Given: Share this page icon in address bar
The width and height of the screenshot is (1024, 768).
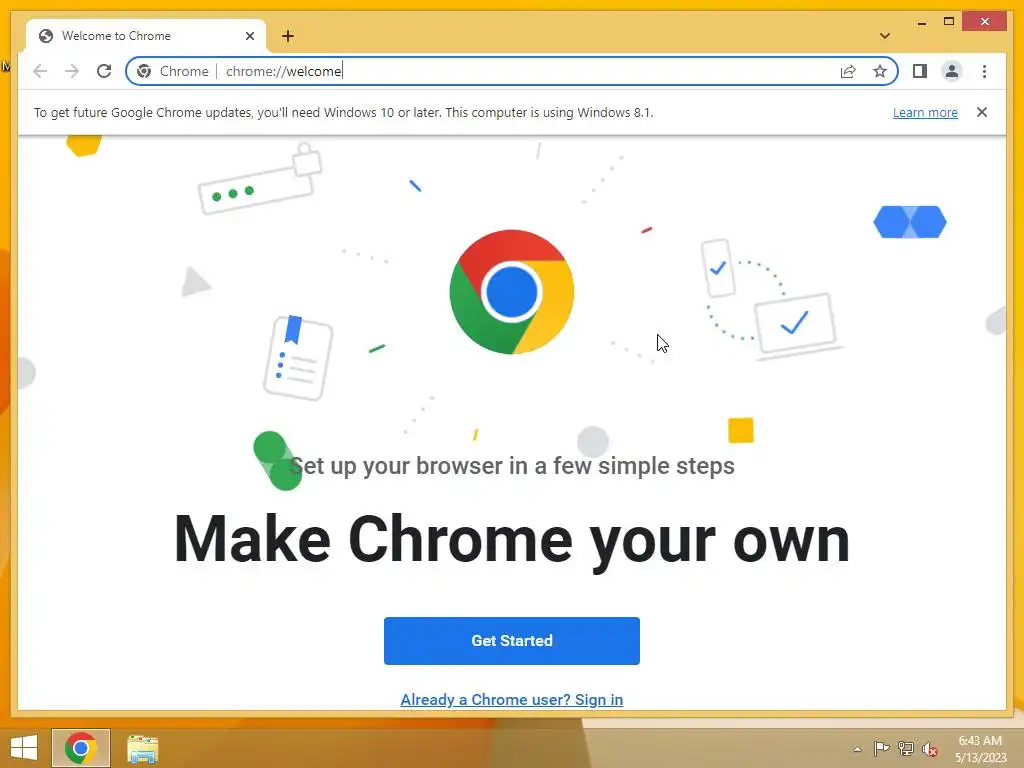Looking at the screenshot, I should tap(848, 71).
